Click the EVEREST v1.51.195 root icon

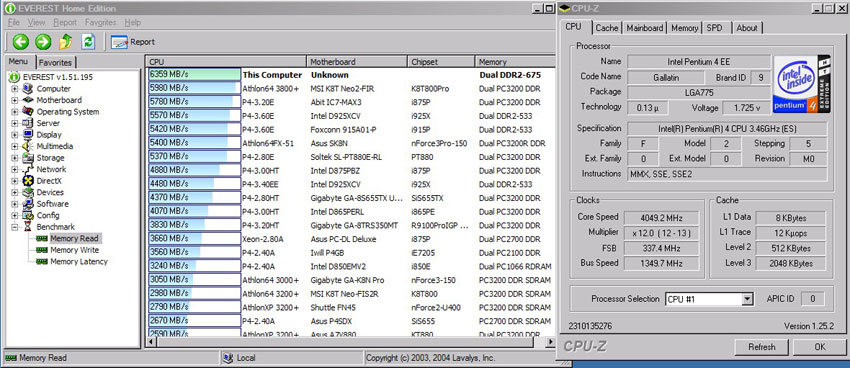(x=14, y=77)
